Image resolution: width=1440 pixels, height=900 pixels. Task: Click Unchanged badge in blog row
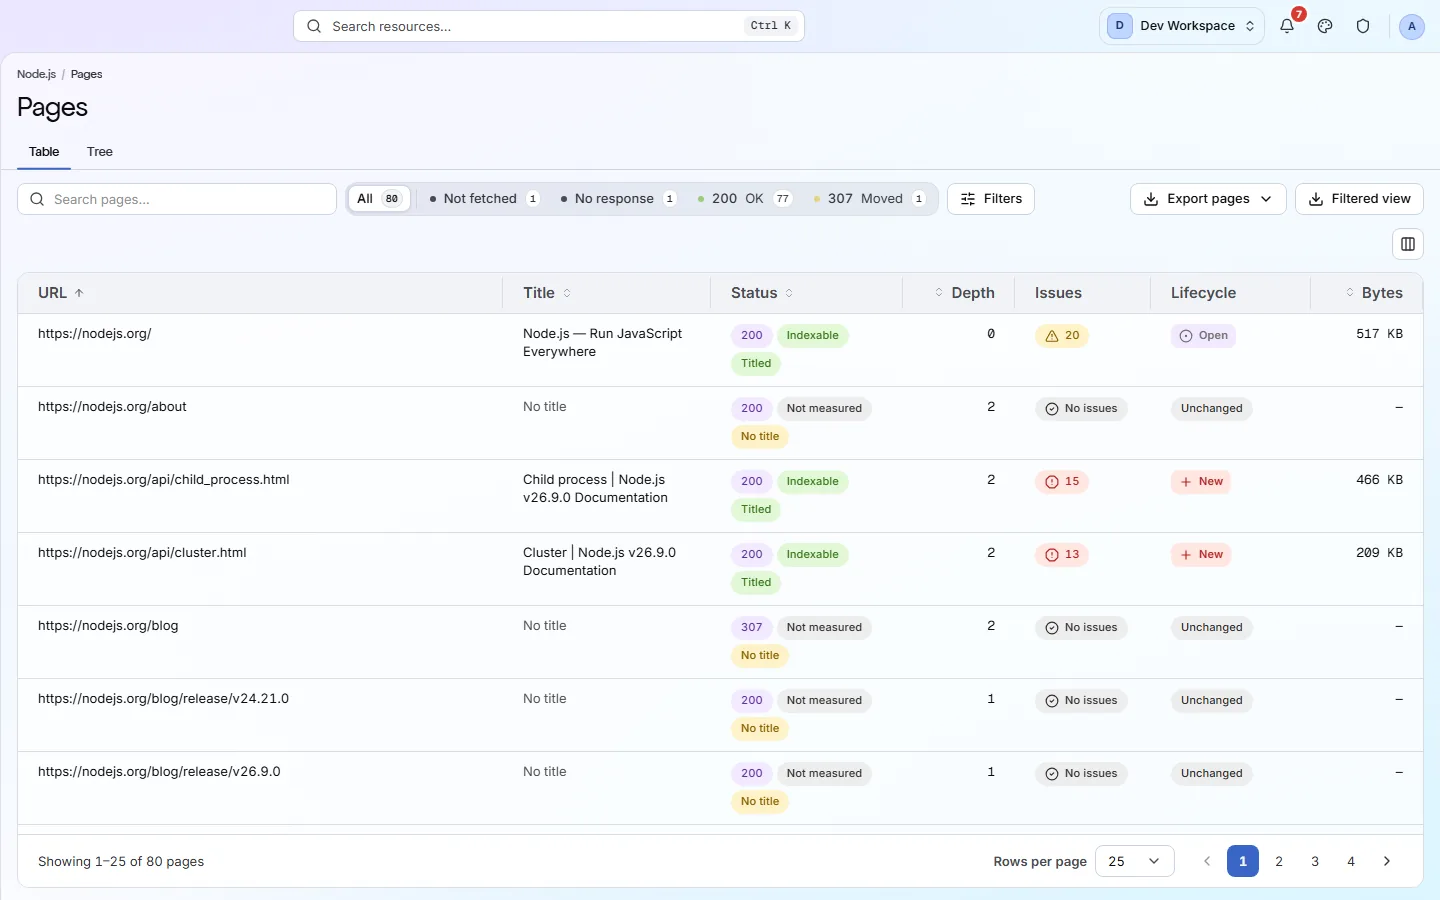click(x=1211, y=628)
